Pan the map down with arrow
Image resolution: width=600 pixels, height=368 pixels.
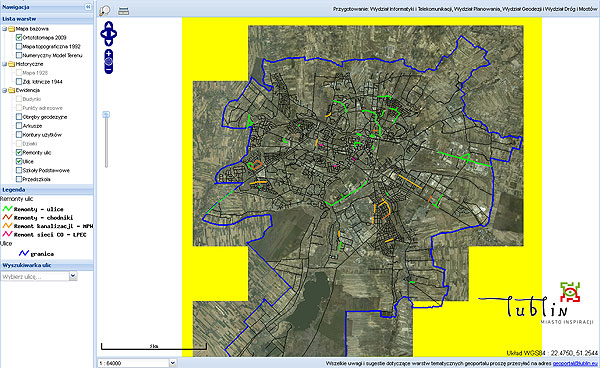pos(109,42)
